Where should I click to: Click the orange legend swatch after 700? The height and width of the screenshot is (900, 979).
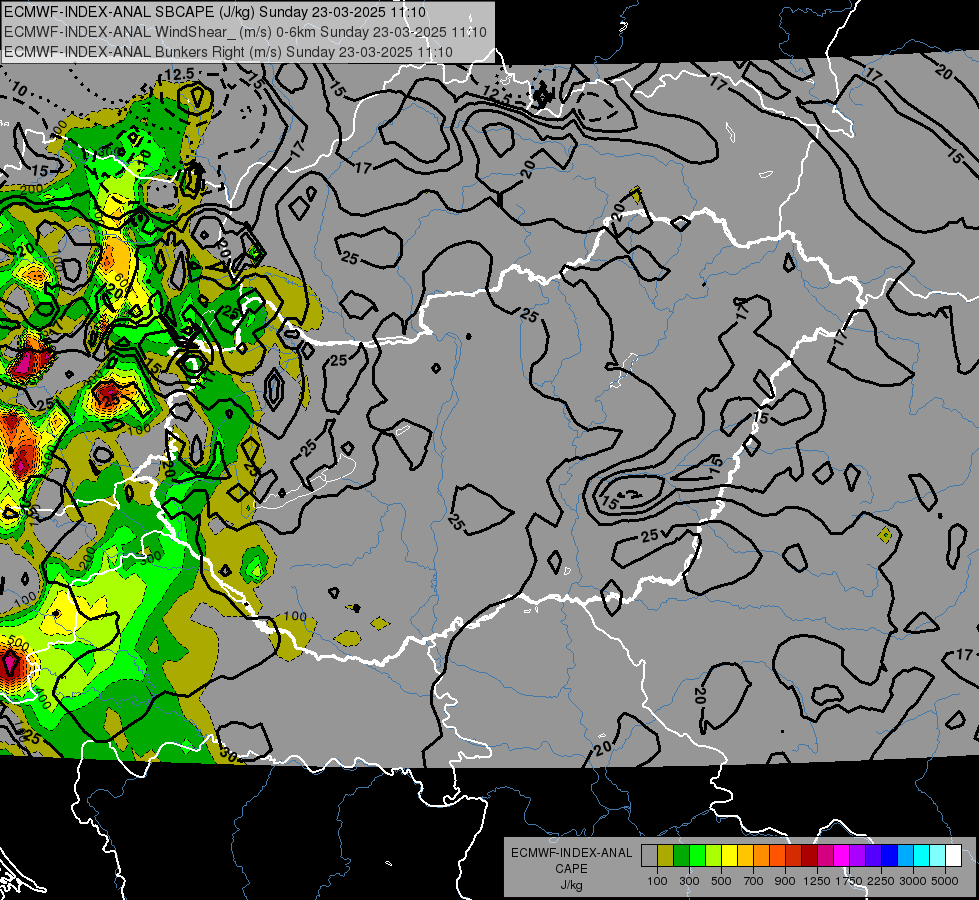[762, 855]
